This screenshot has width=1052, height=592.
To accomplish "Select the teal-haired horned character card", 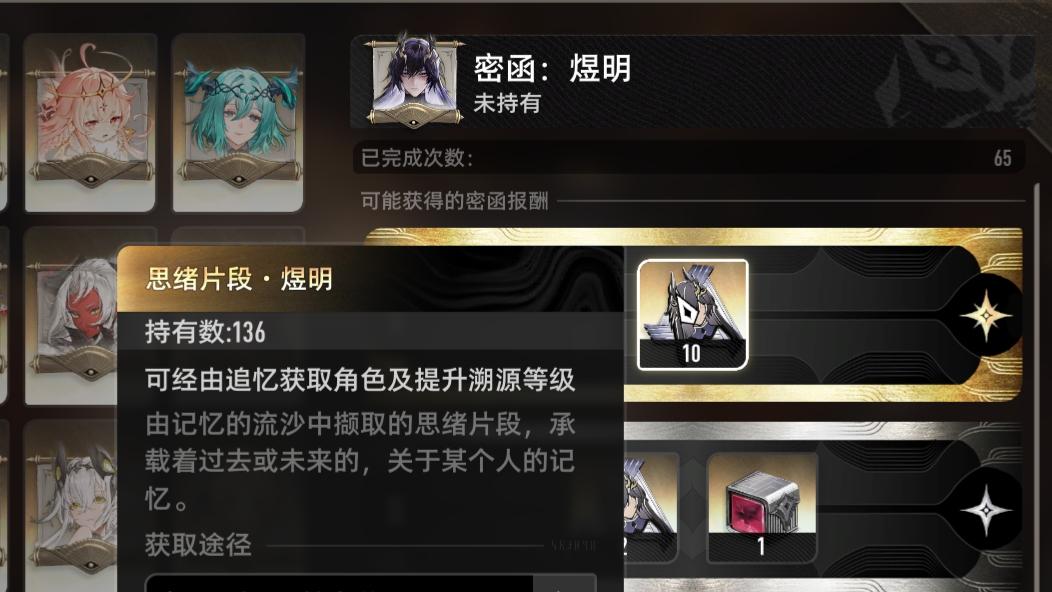I will tap(238, 123).
